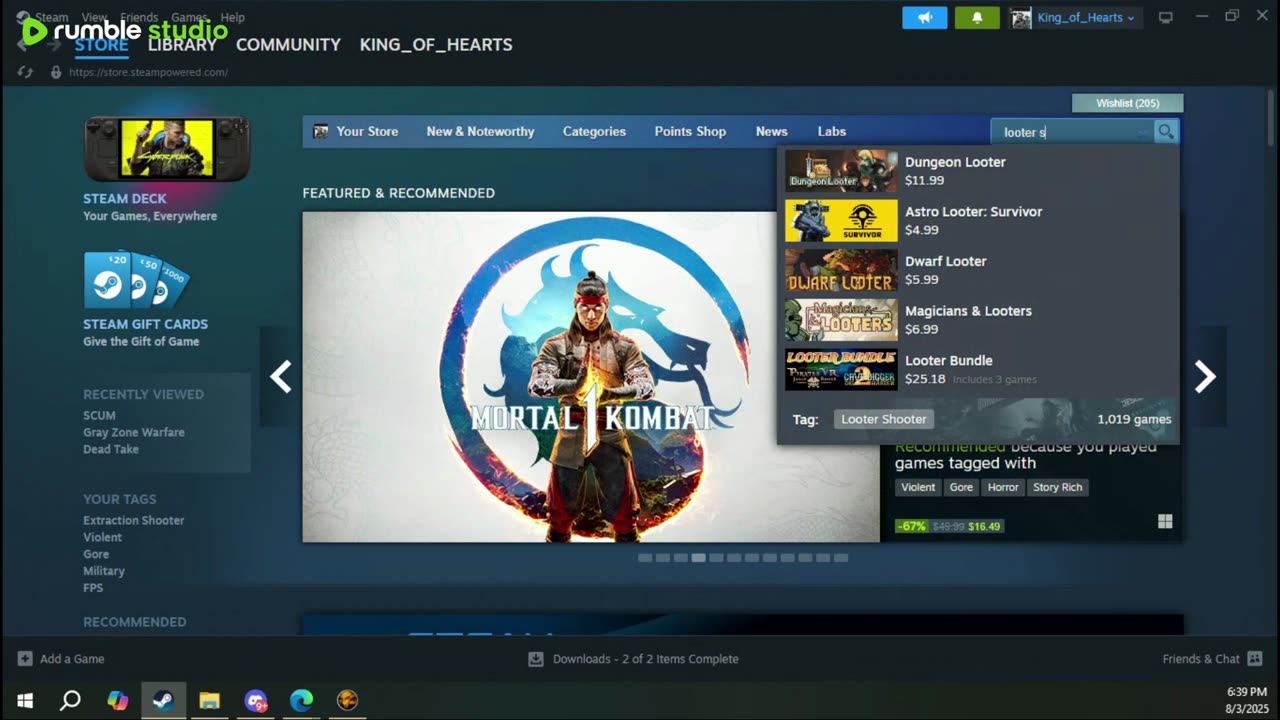
Task: Select Astro Looter: Survivor result
Action: (x=978, y=220)
